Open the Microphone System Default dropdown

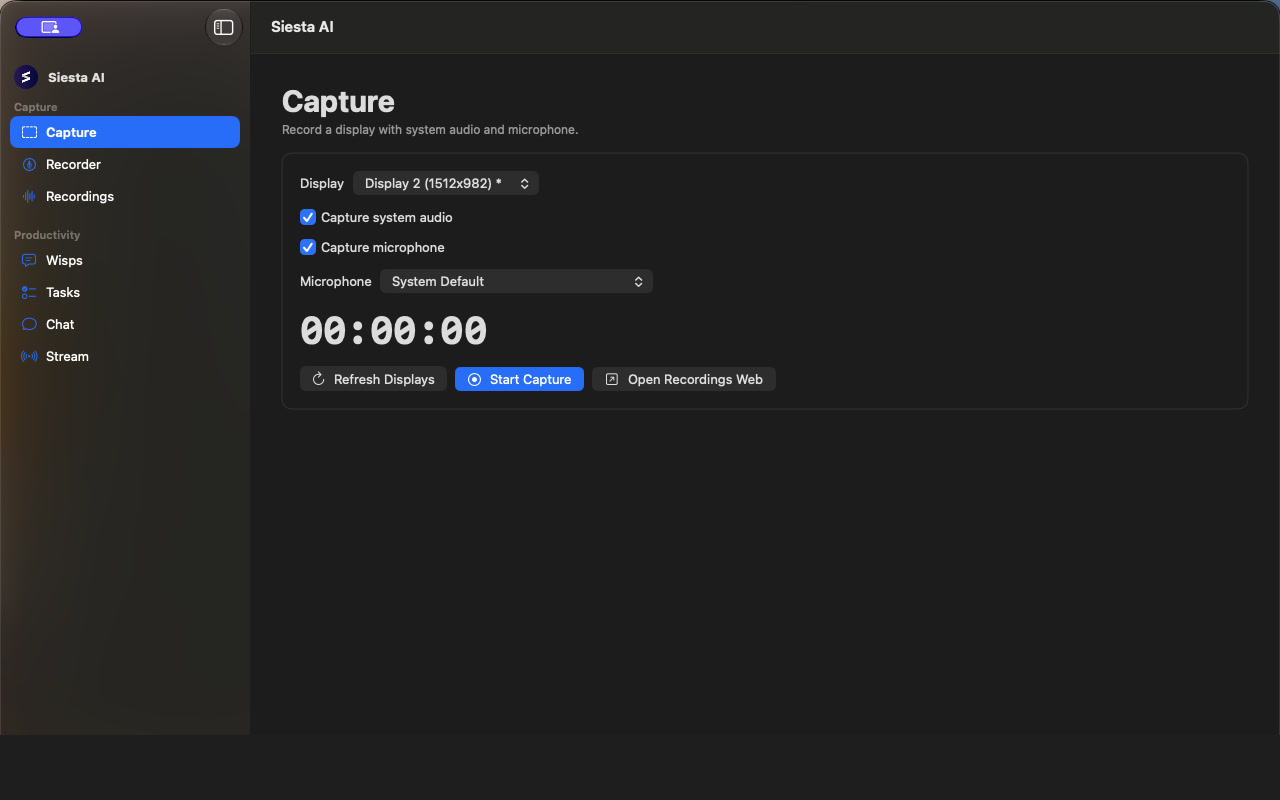tap(516, 281)
